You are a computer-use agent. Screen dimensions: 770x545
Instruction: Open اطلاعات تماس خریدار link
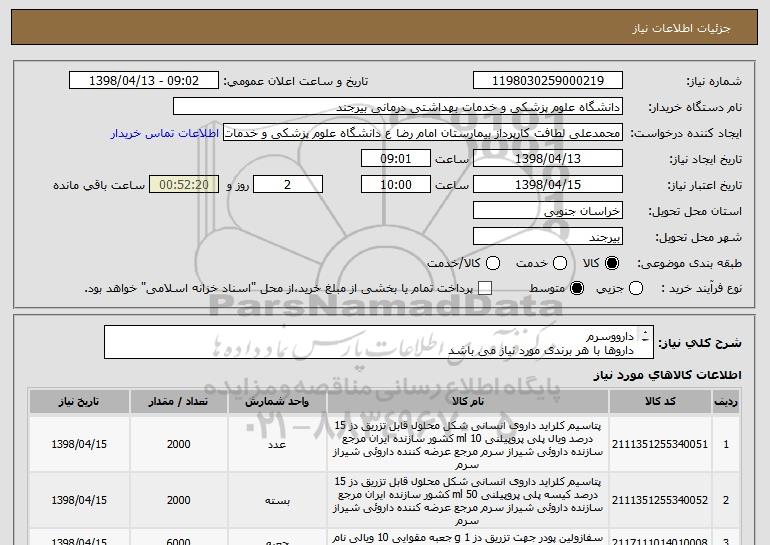165,133
